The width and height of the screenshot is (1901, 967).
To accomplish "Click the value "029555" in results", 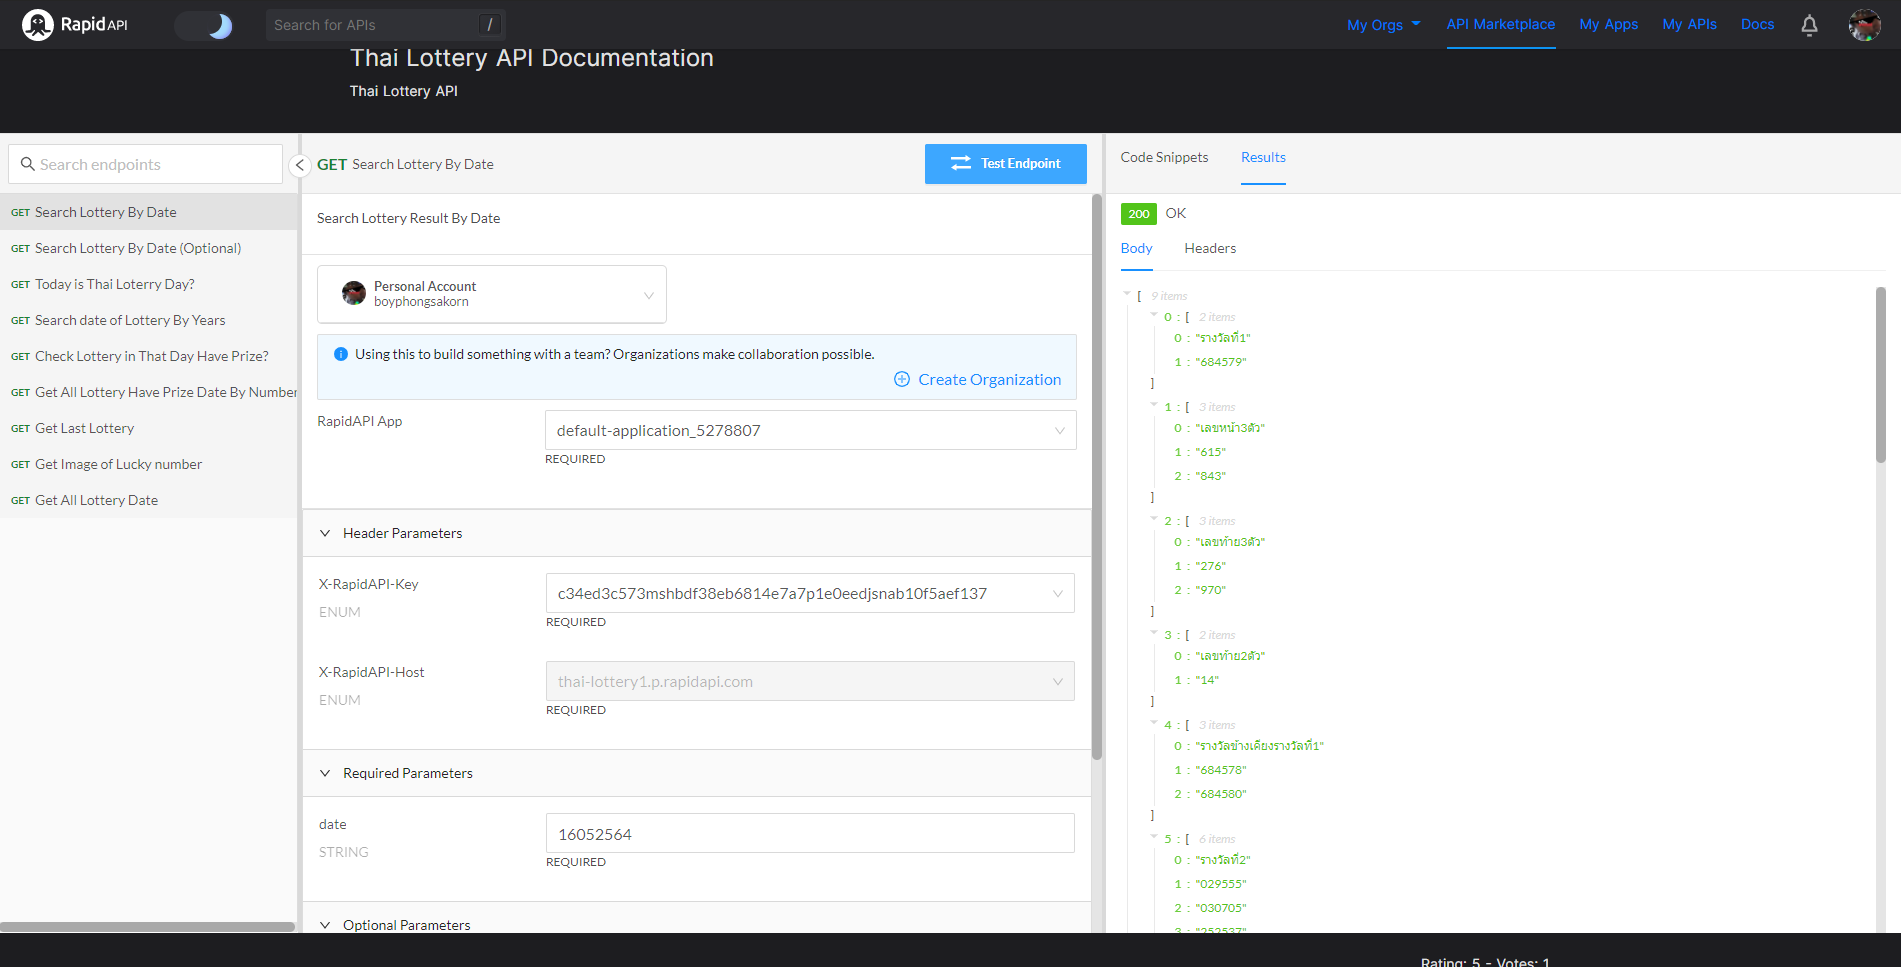I will coord(1220,884).
